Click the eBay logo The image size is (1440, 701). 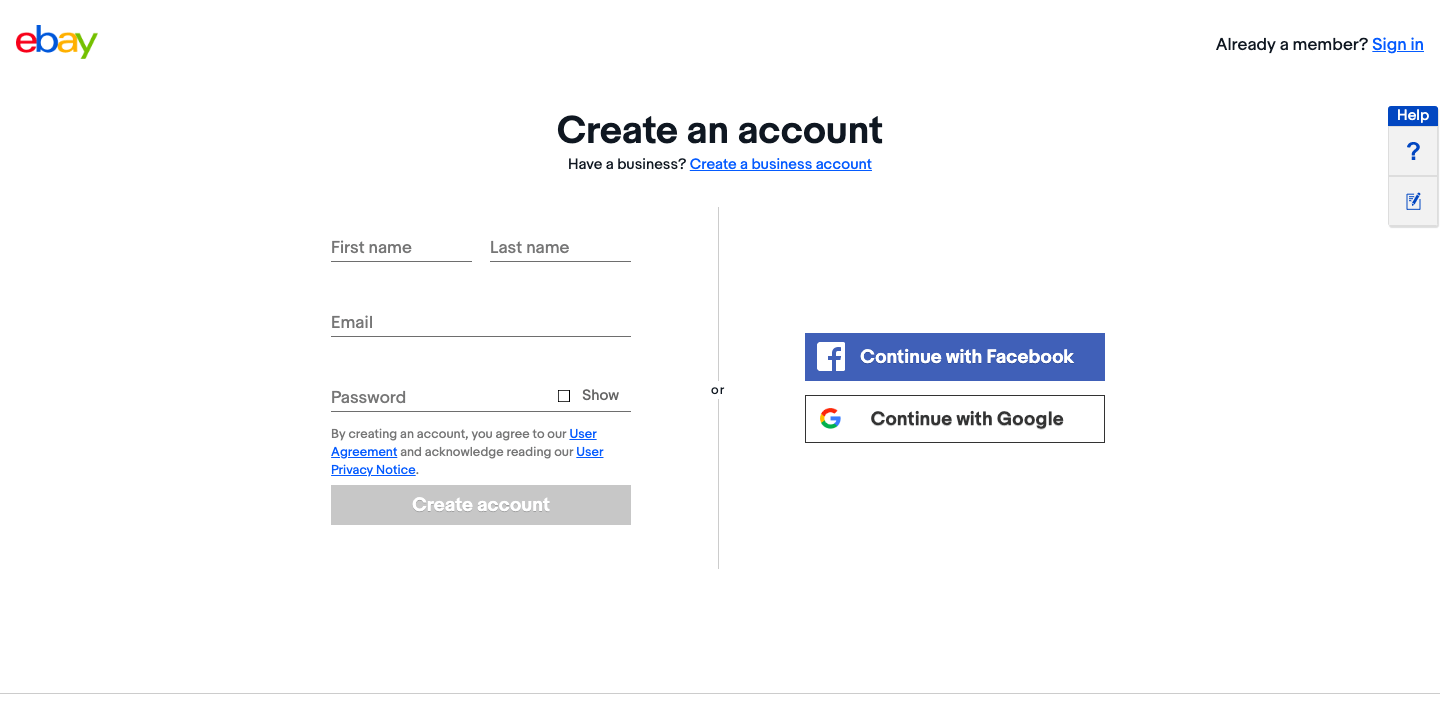pyautogui.click(x=57, y=42)
